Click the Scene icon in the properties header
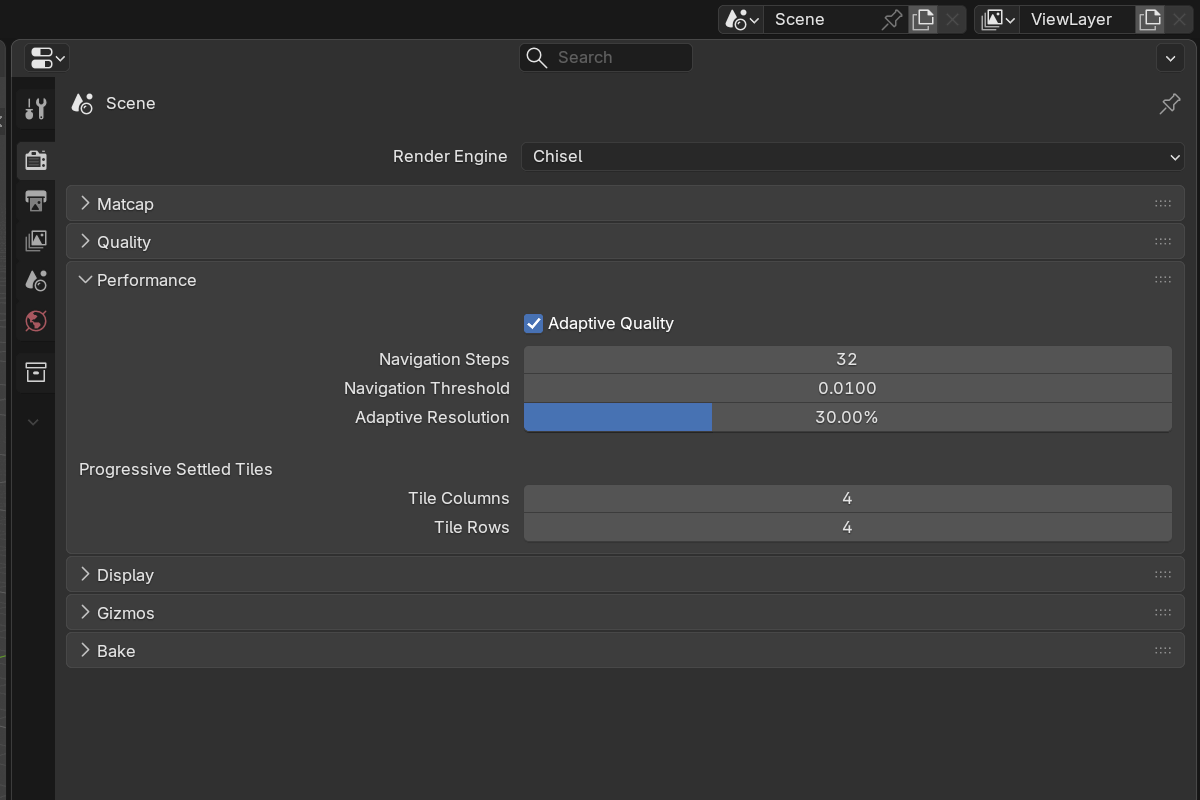 click(x=82, y=103)
